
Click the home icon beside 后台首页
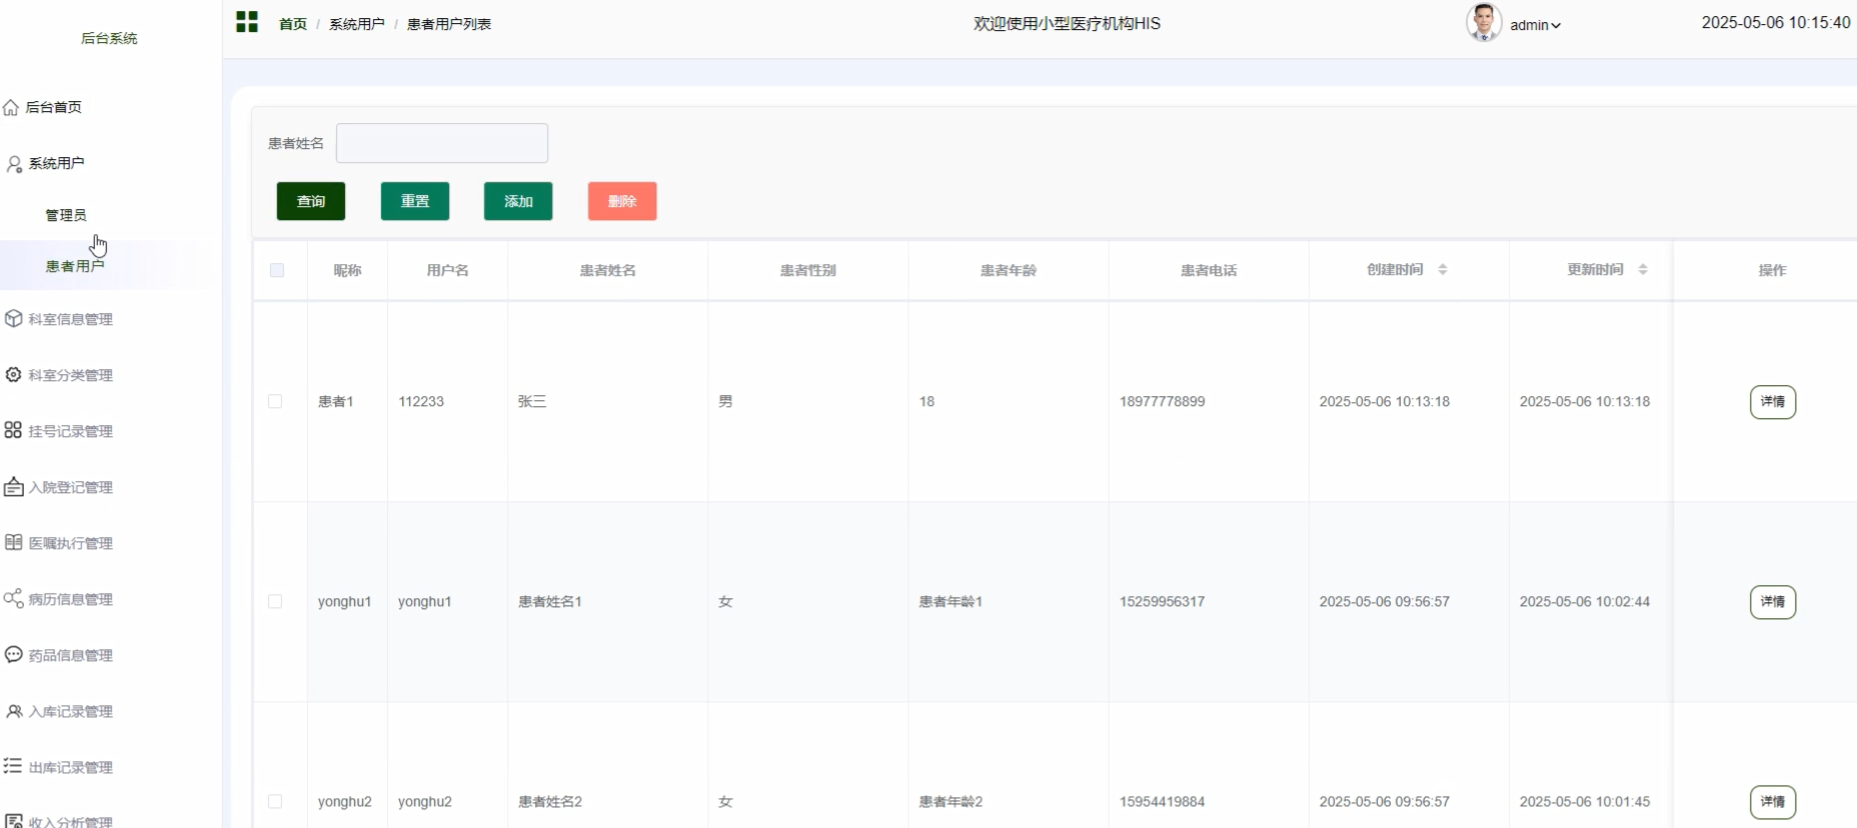click(11, 107)
